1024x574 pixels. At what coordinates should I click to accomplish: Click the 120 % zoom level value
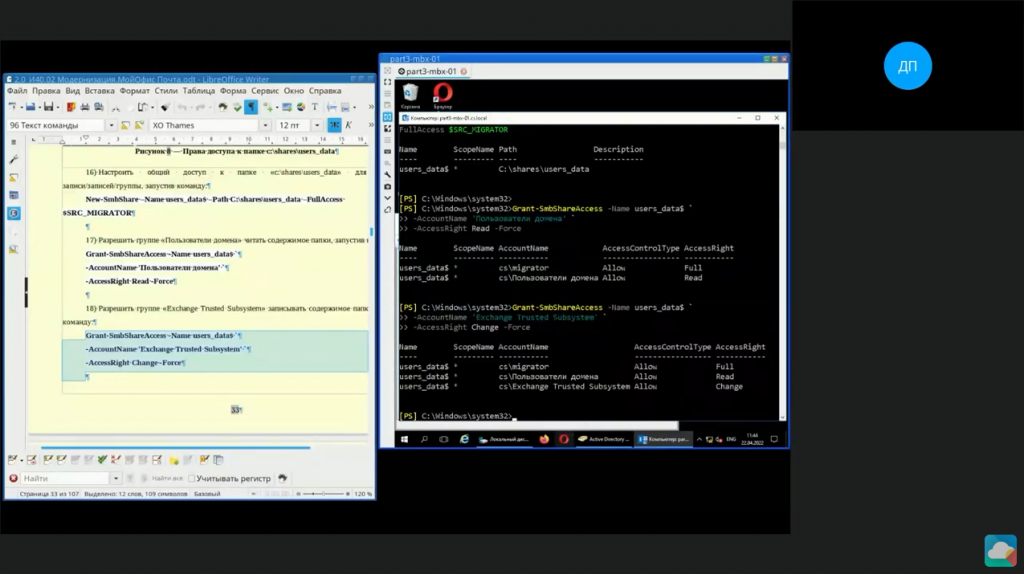(363, 494)
